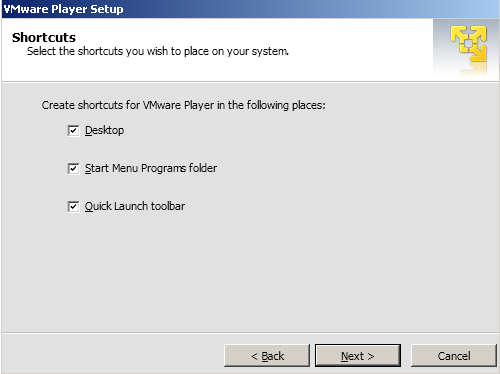
Task: Disable the Quick Launch toolbar checkbox
Action: [x=73, y=207]
